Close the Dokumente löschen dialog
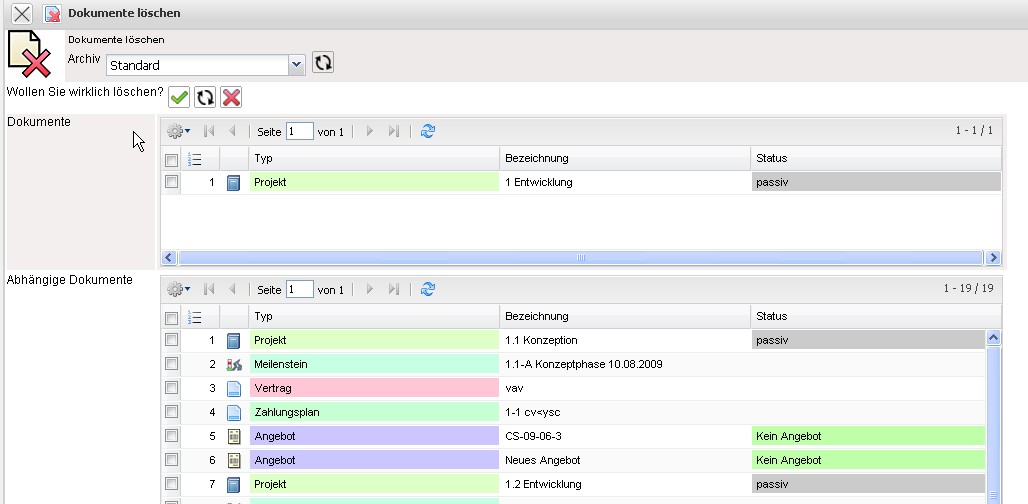 coord(21,14)
